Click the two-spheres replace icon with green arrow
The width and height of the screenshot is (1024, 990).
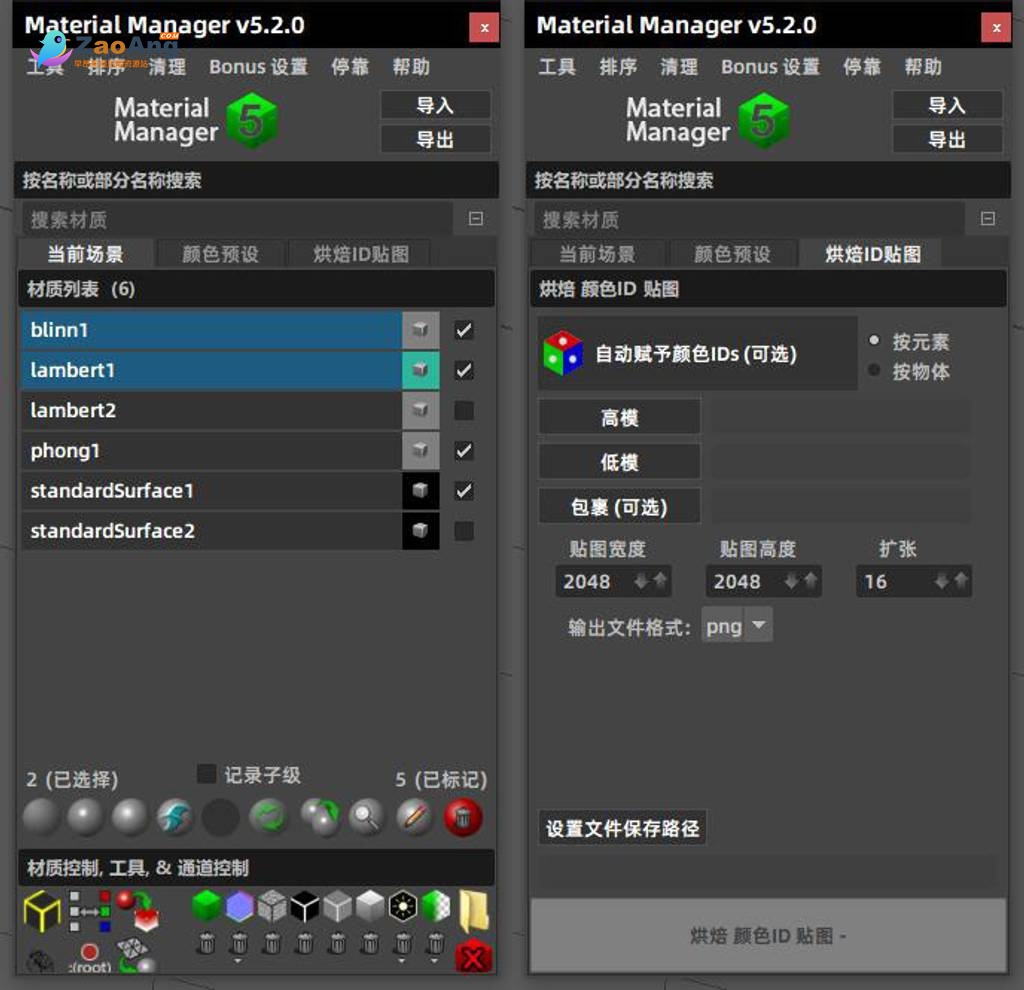coord(320,816)
